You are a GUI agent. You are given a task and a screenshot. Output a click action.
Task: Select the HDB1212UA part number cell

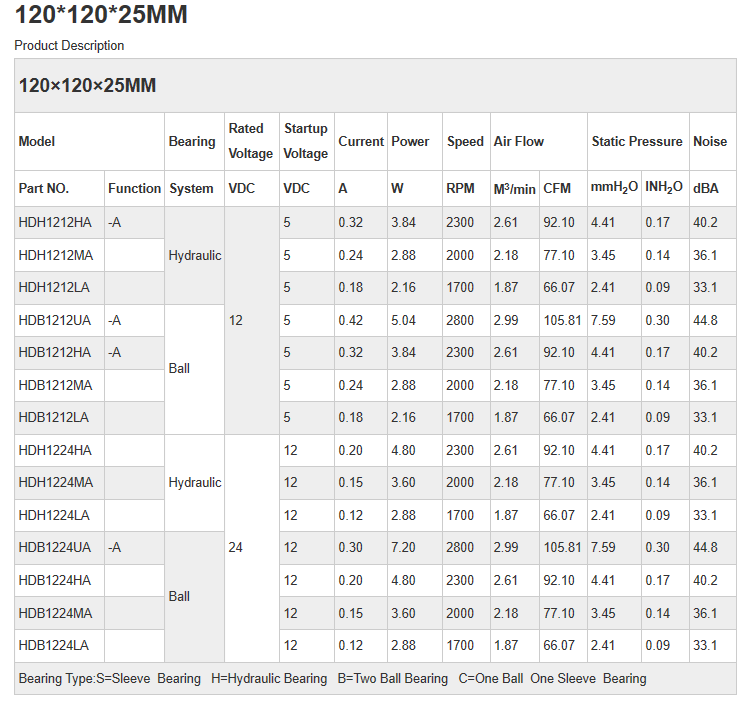pos(55,320)
